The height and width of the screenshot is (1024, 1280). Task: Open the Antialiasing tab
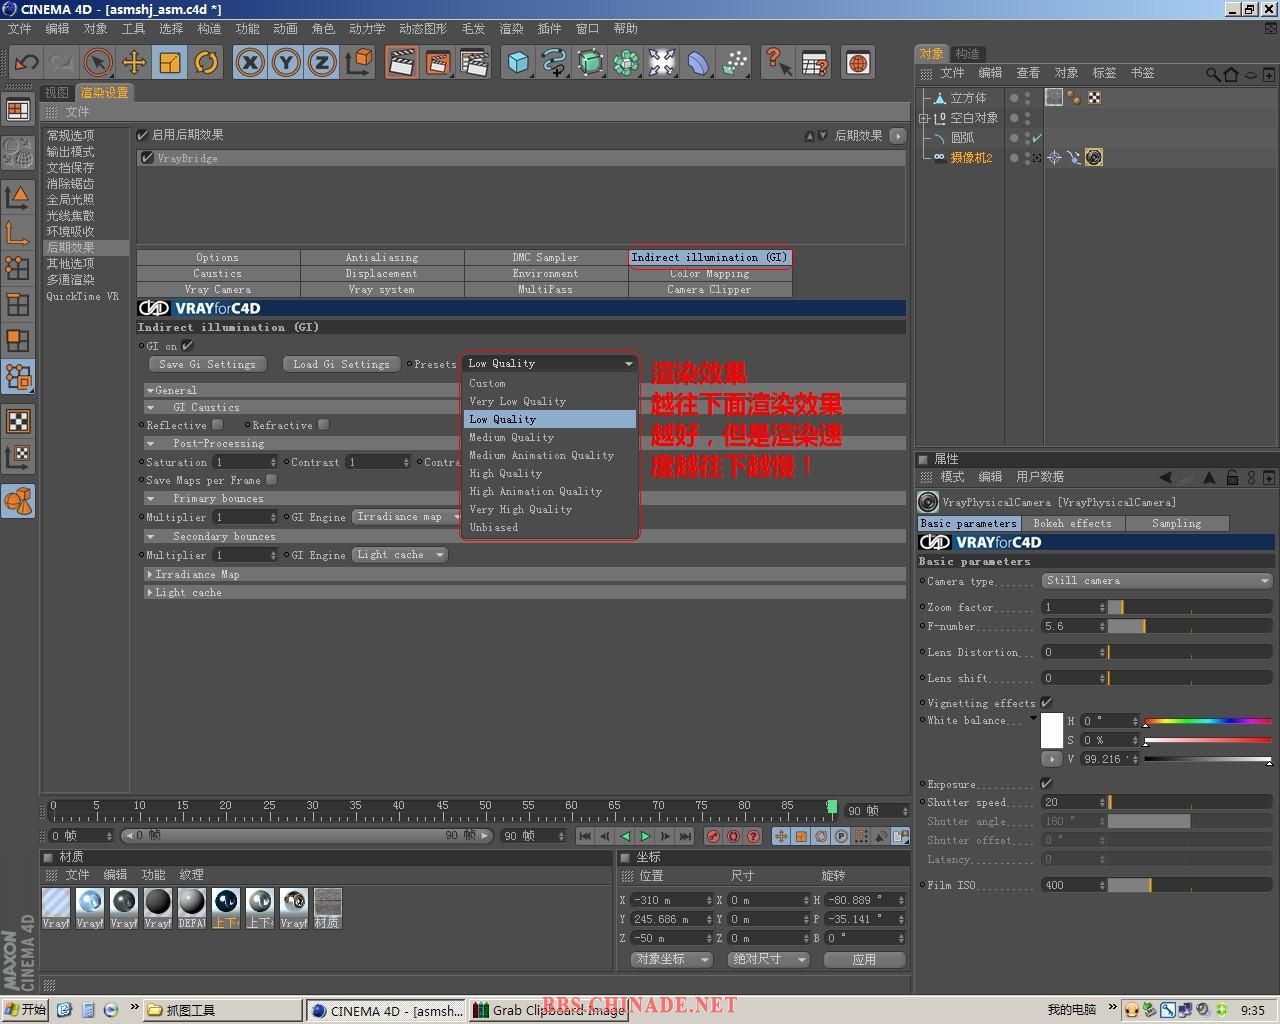tap(382, 257)
